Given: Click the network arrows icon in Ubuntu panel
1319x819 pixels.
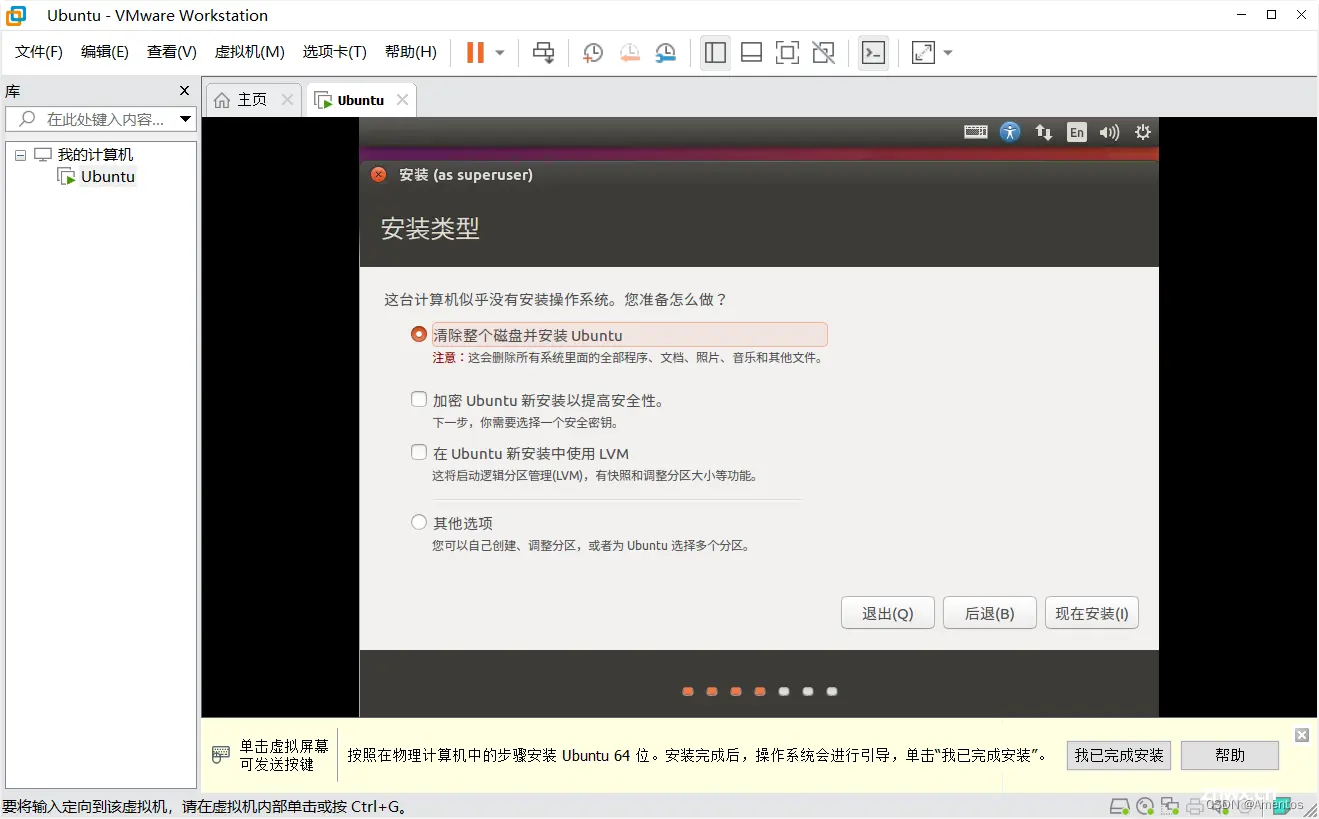Looking at the screenshot, I should (1044, 131).
